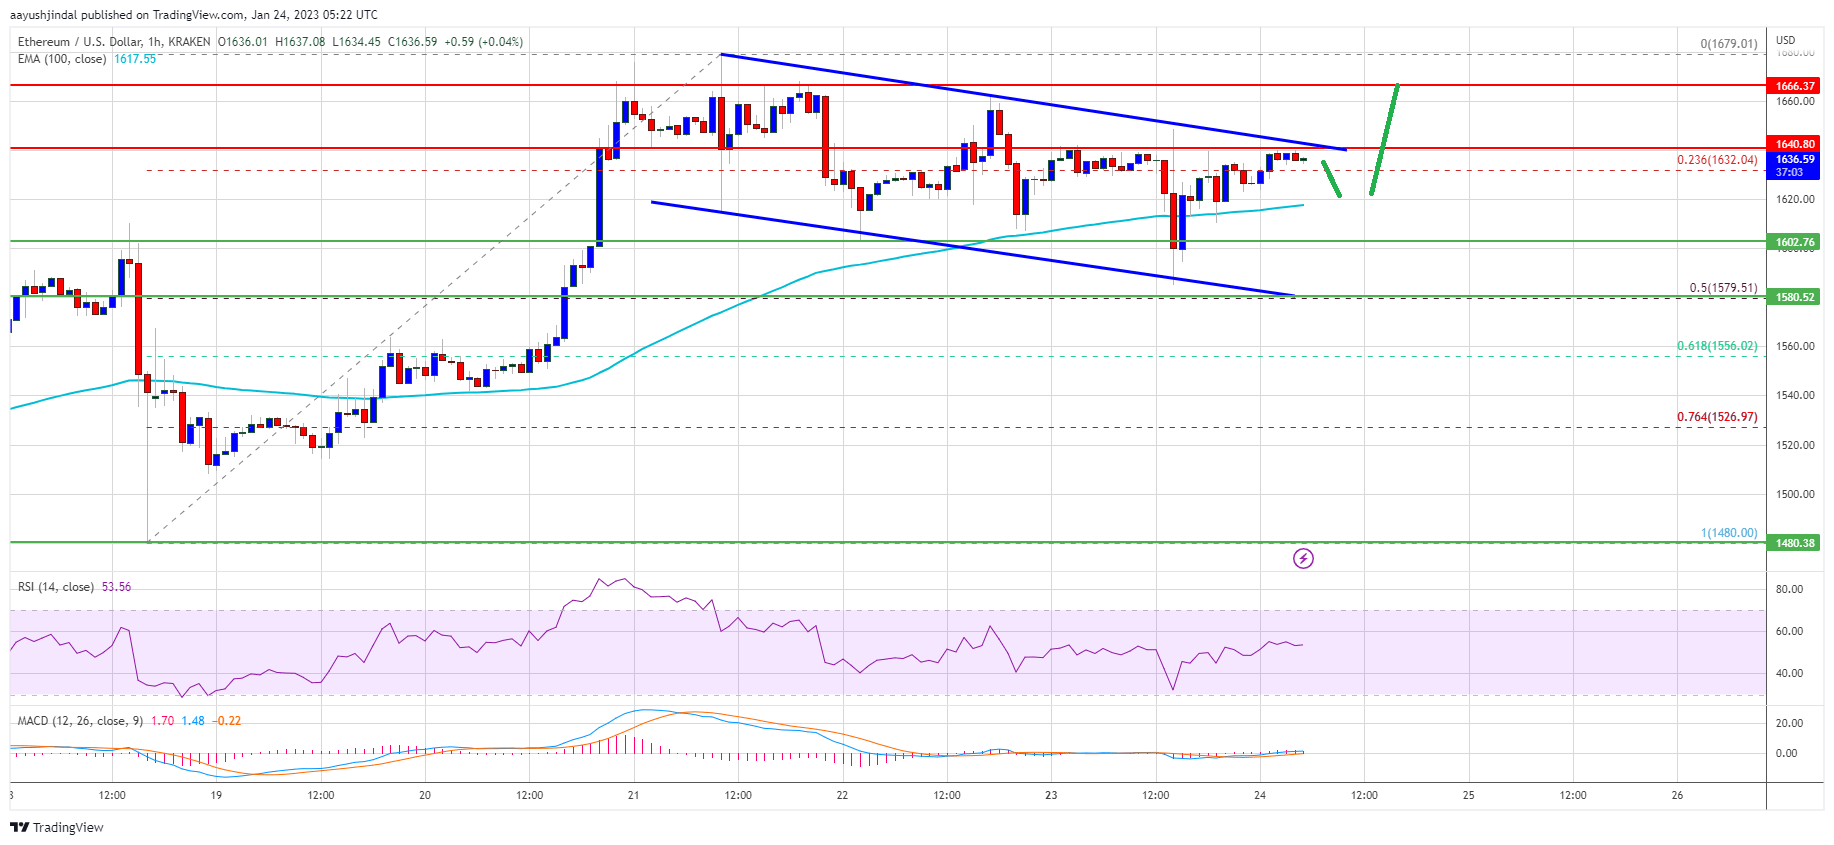Image resolution: width=1834 pixels, height=845 pixels.
Task: Click the Ethereum / U.S. Dollar symbol title
Action: click(114, 42)
